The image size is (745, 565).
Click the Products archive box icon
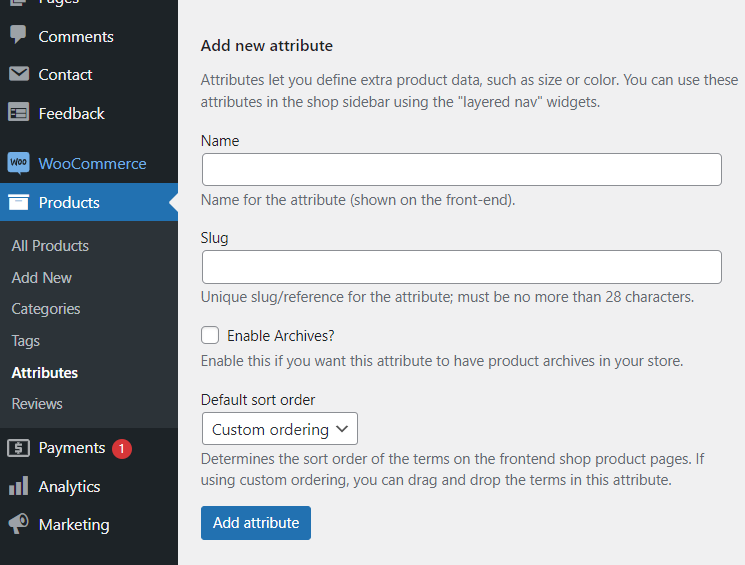[x=18, y=202]
